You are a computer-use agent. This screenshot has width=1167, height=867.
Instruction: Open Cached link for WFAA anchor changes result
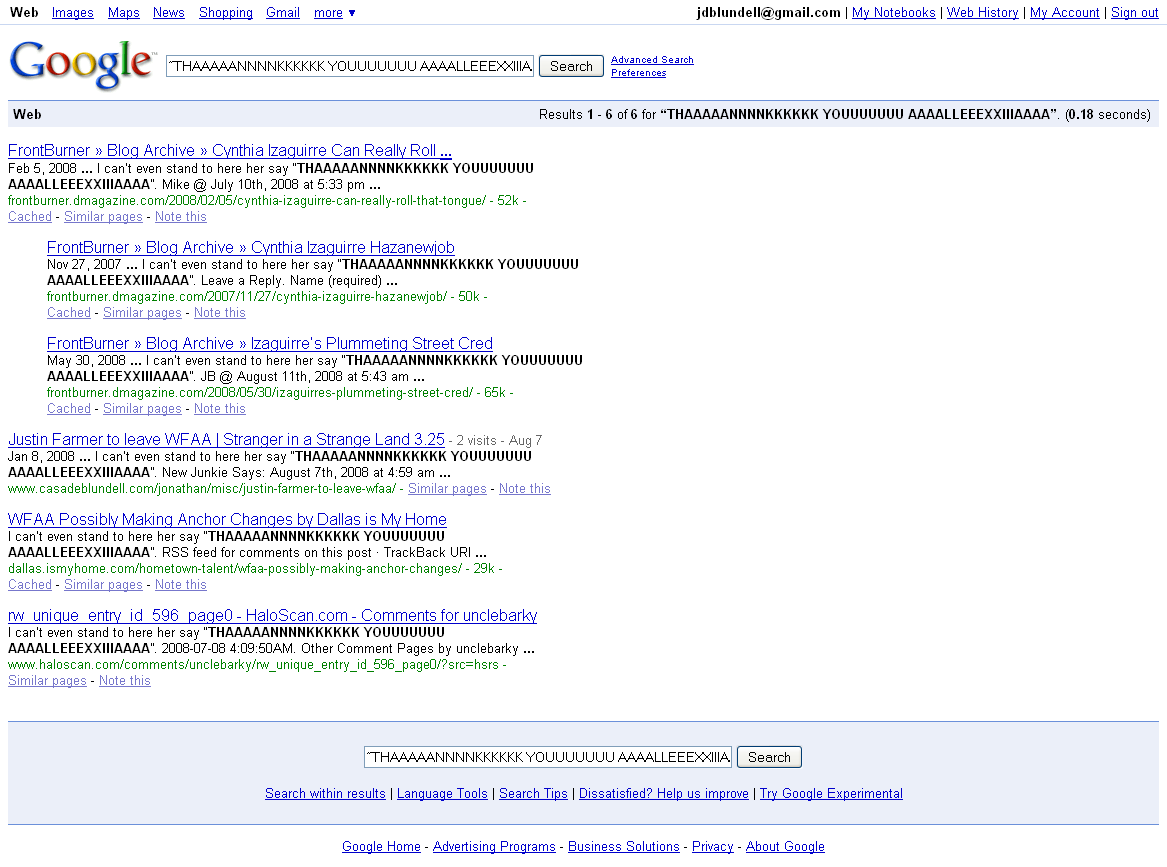point(30,585)
